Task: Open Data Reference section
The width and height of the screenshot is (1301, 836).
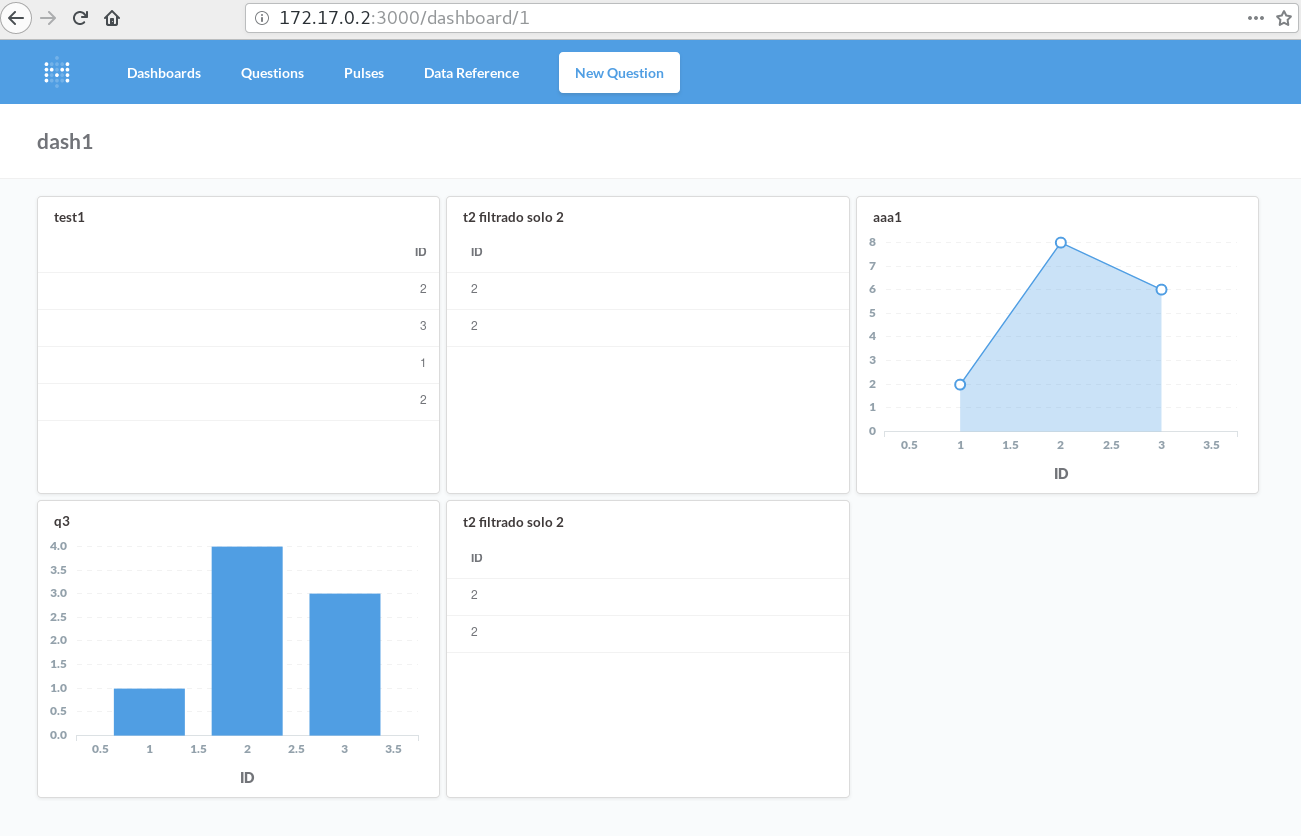Action: [471, 73]
